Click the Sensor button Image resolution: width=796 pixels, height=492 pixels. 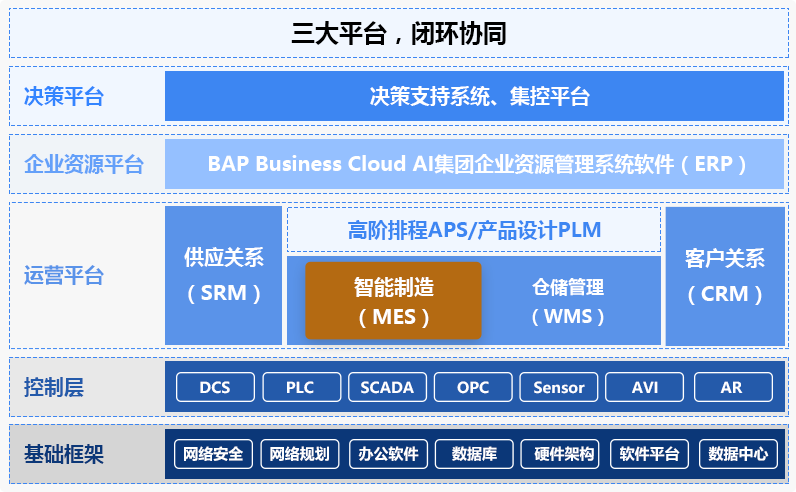pyautogui.click(x=559, y=387)
